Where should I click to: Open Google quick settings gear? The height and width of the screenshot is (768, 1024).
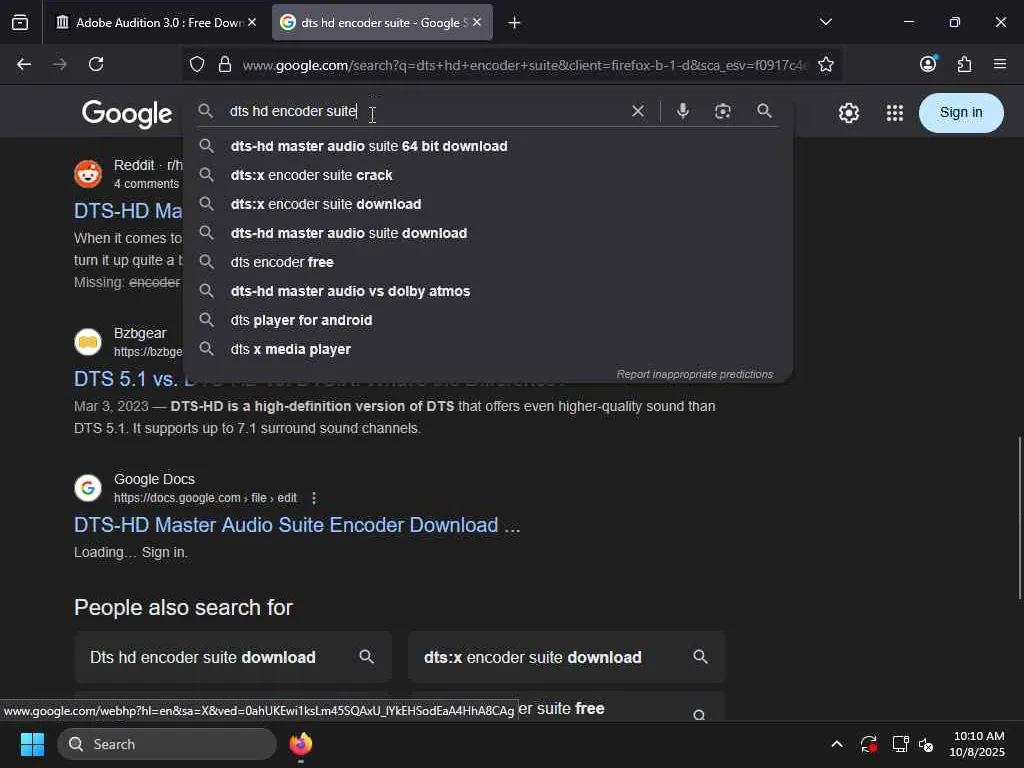848,113
